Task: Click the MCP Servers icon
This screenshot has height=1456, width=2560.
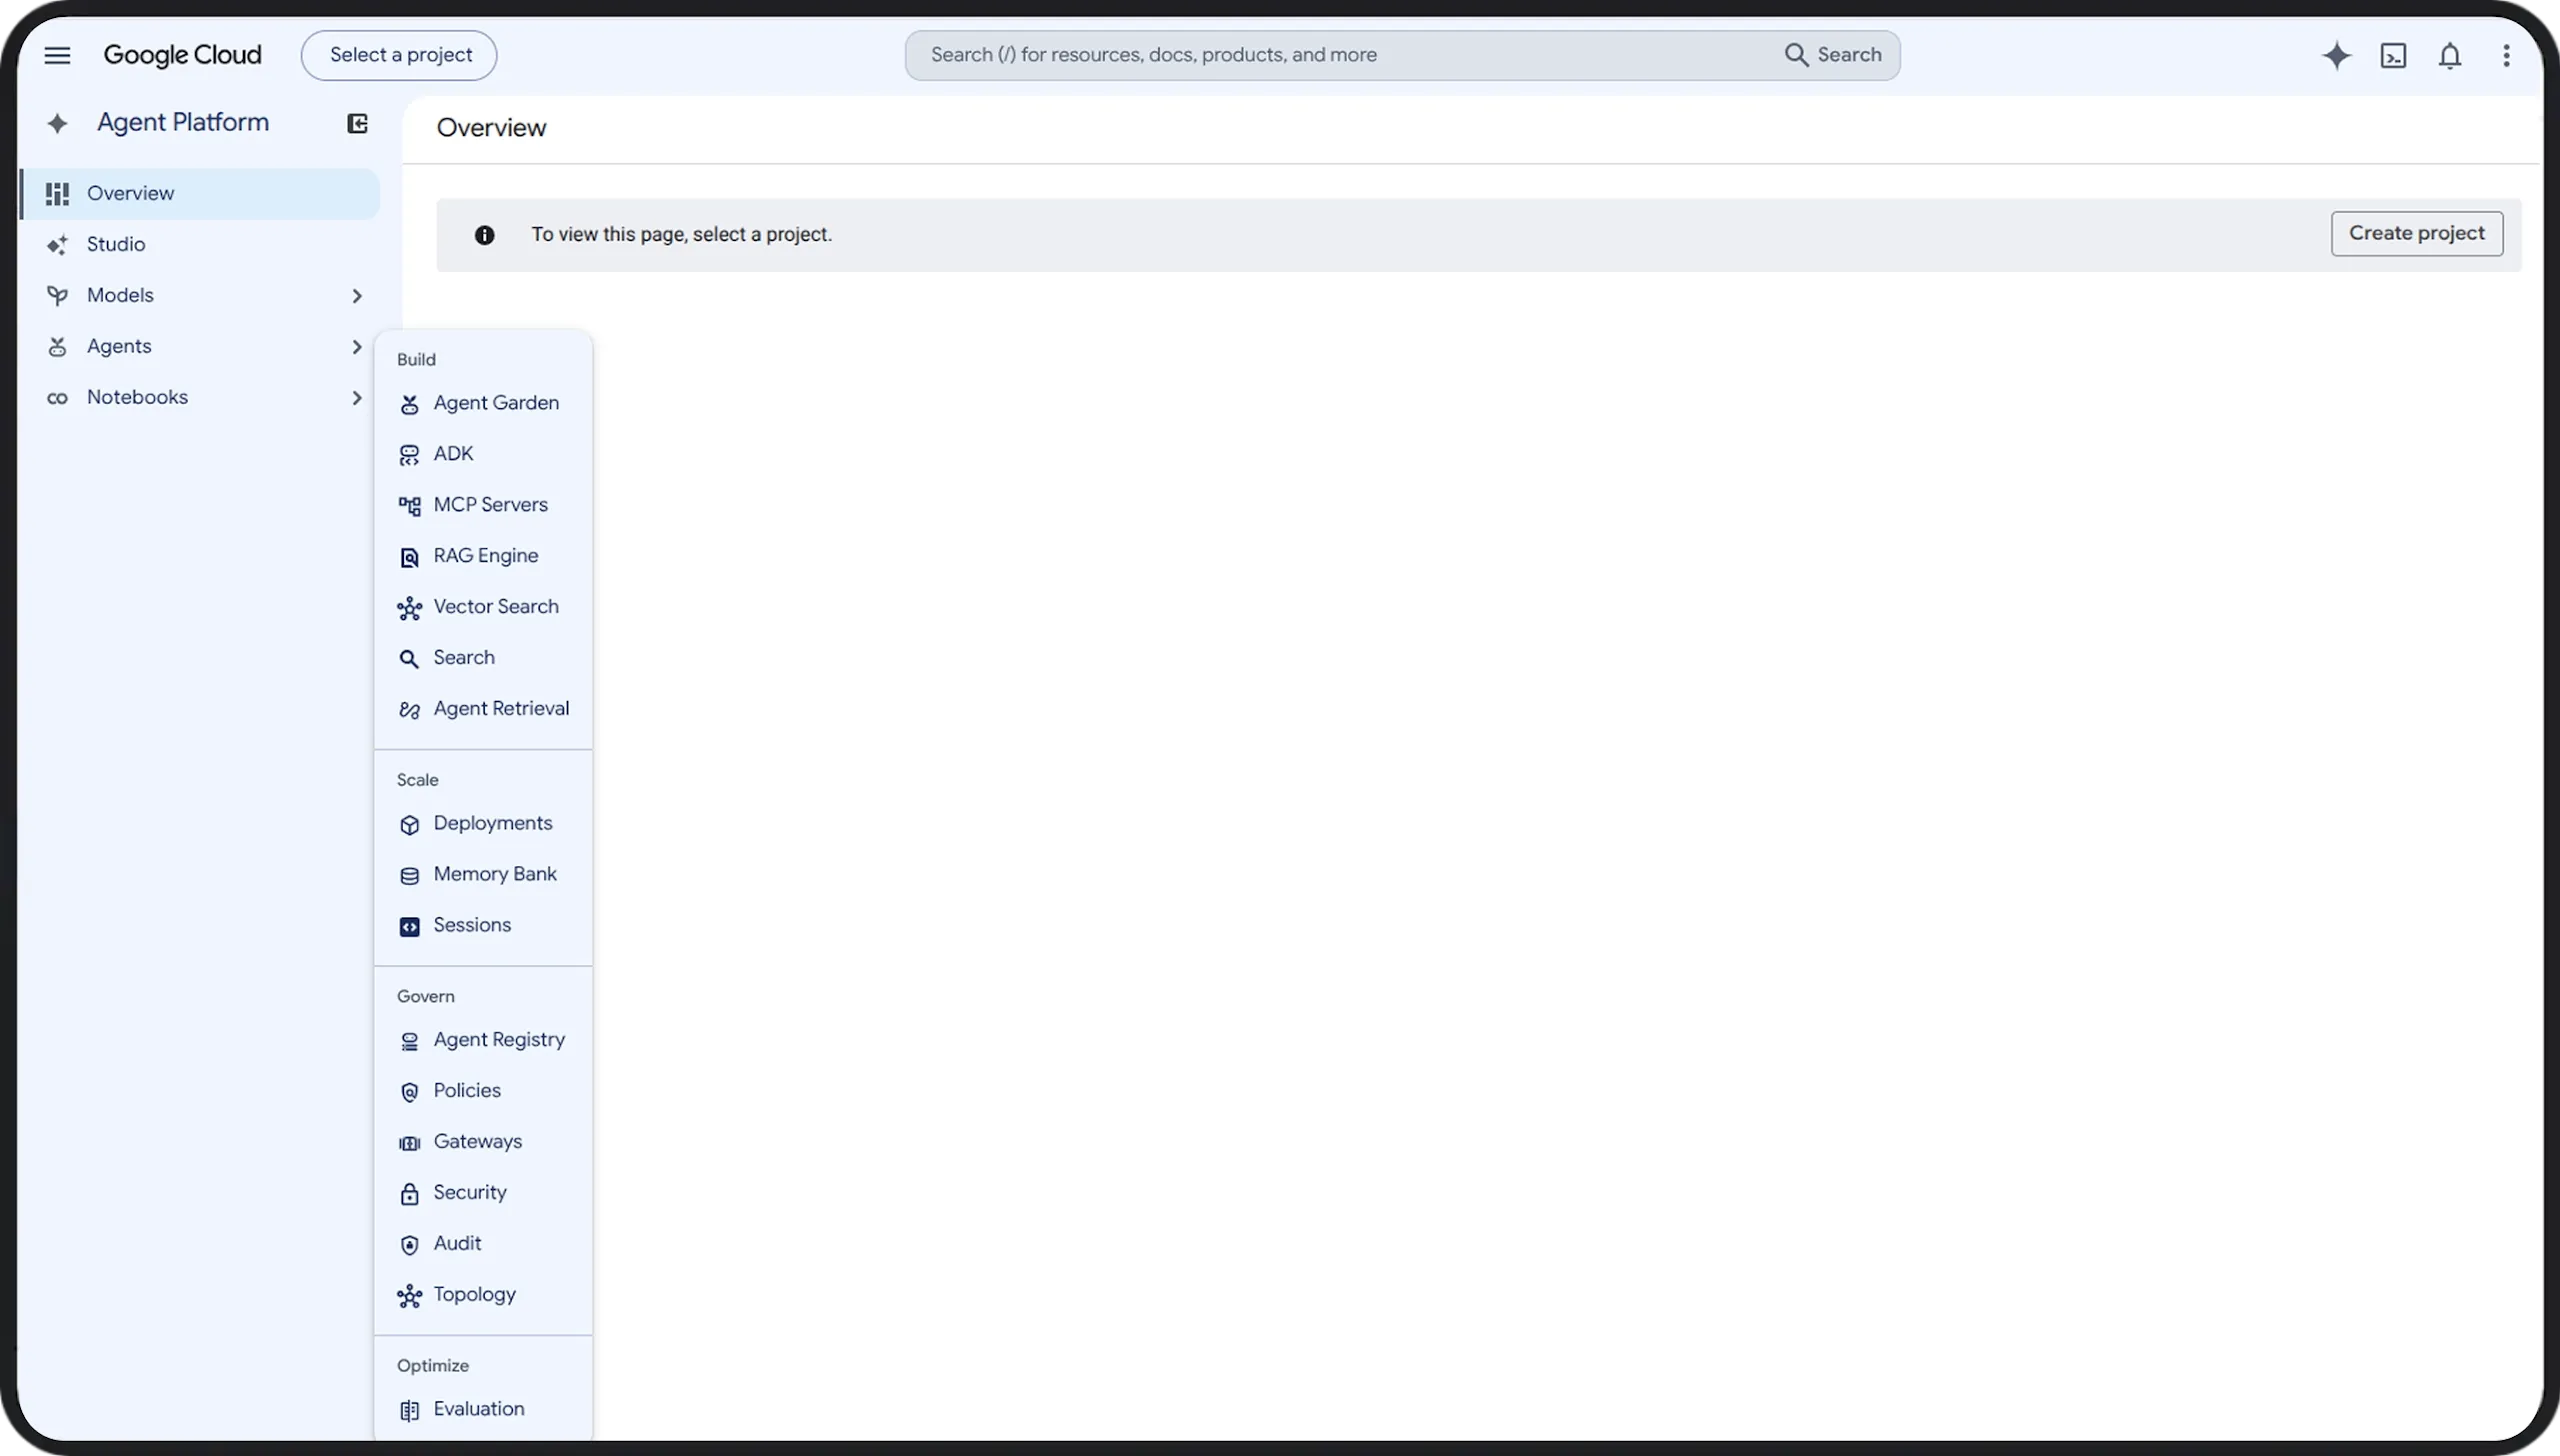Action: 409,506
